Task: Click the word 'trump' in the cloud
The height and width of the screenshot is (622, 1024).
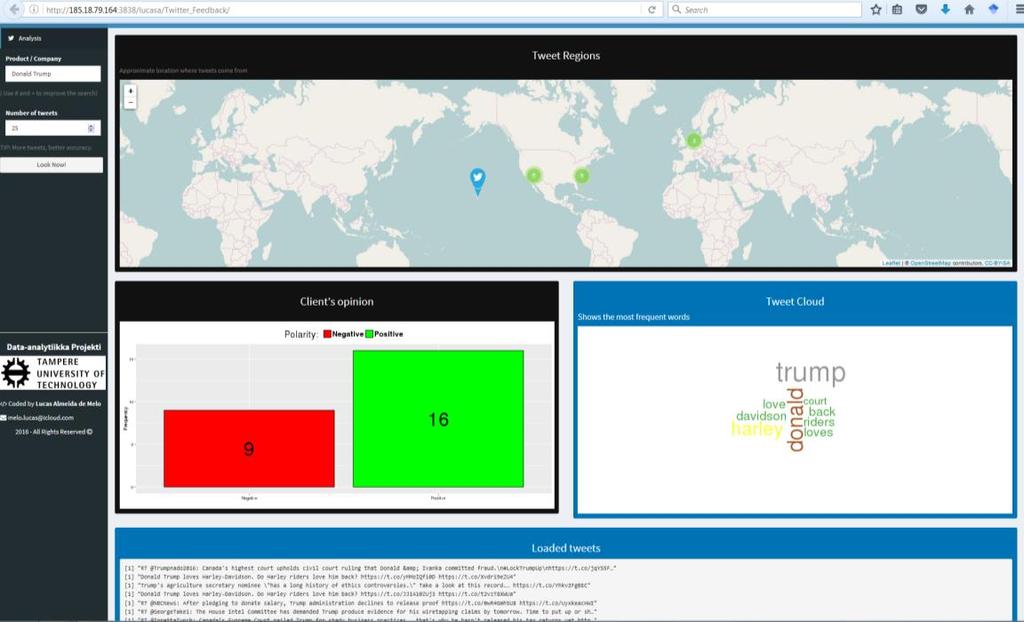Action: [810, 372]
